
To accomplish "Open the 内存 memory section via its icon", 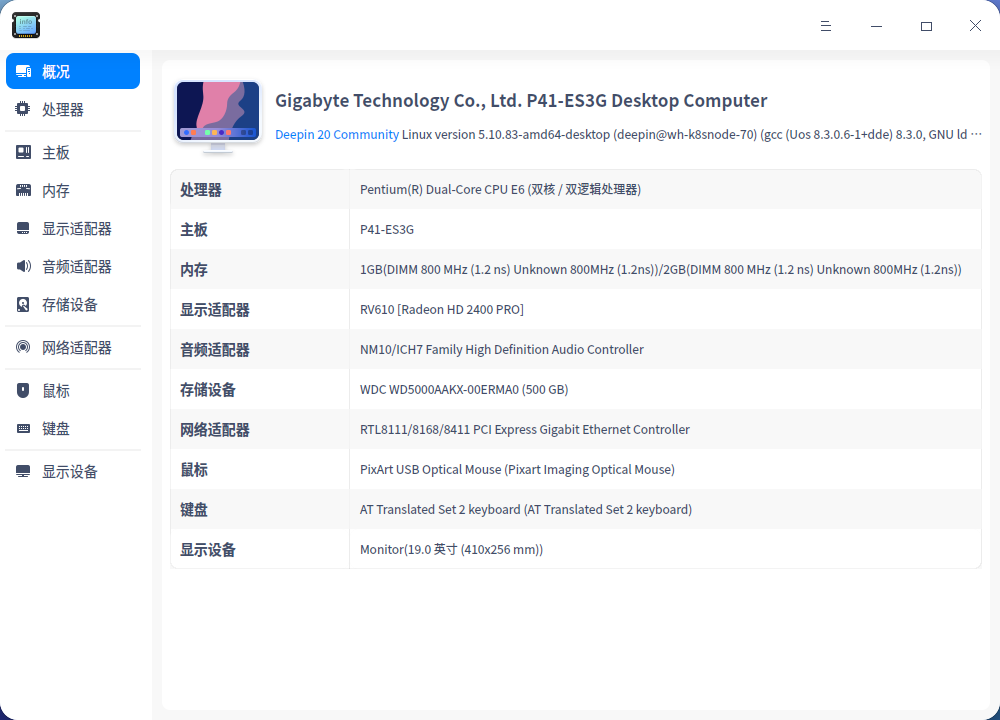I will pyautogui.click(x=22, y=190).
